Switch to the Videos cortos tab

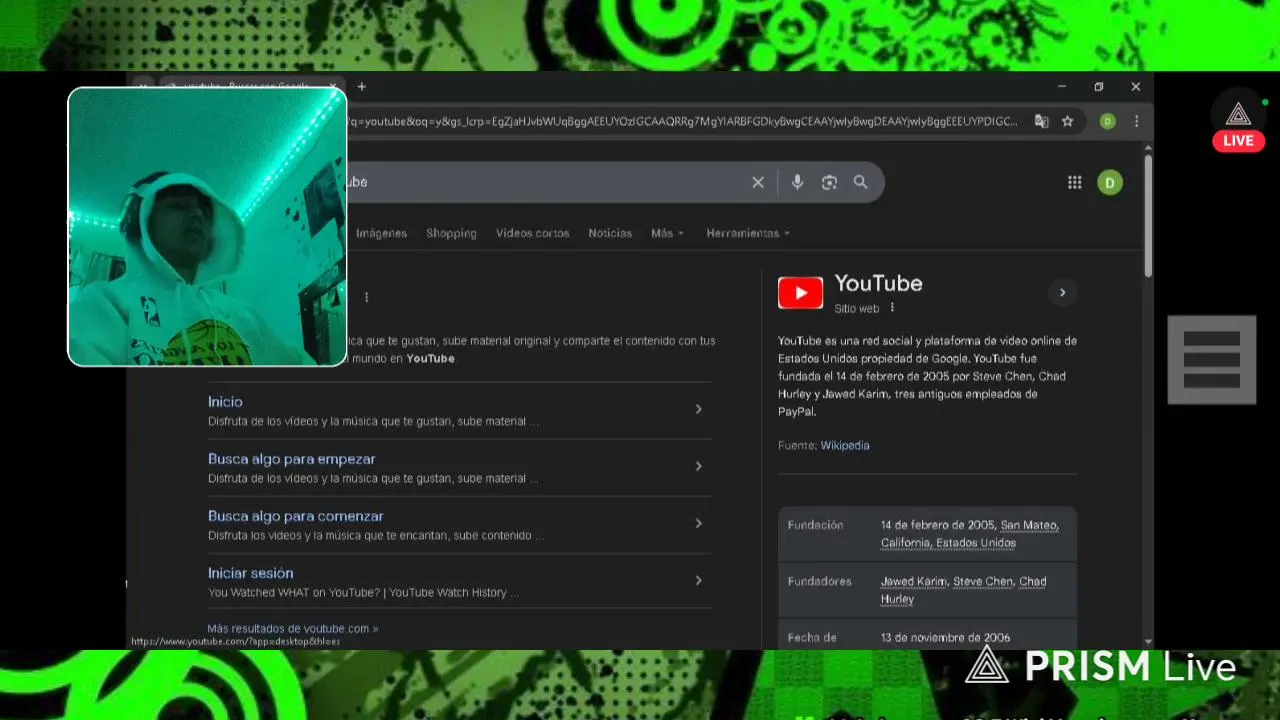(x=532, y=233)
